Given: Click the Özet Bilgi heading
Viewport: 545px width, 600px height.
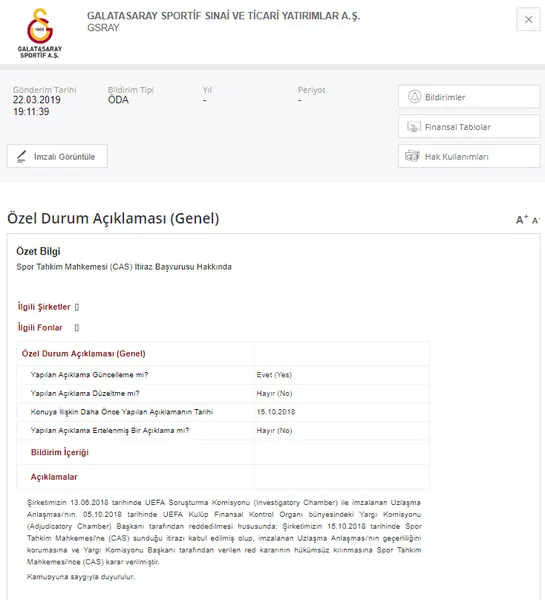Looking at the screenshot, I should pos(38,251).
